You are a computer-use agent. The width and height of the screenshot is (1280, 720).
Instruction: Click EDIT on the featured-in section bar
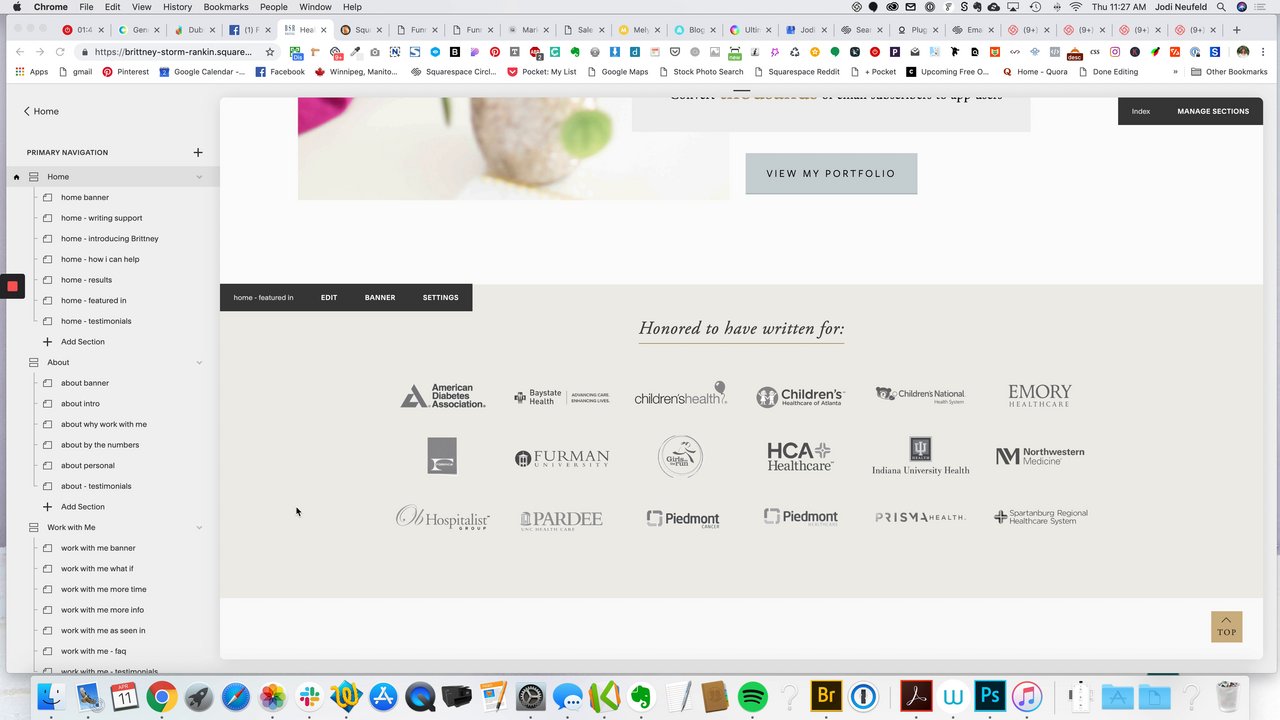coord(329,297)
